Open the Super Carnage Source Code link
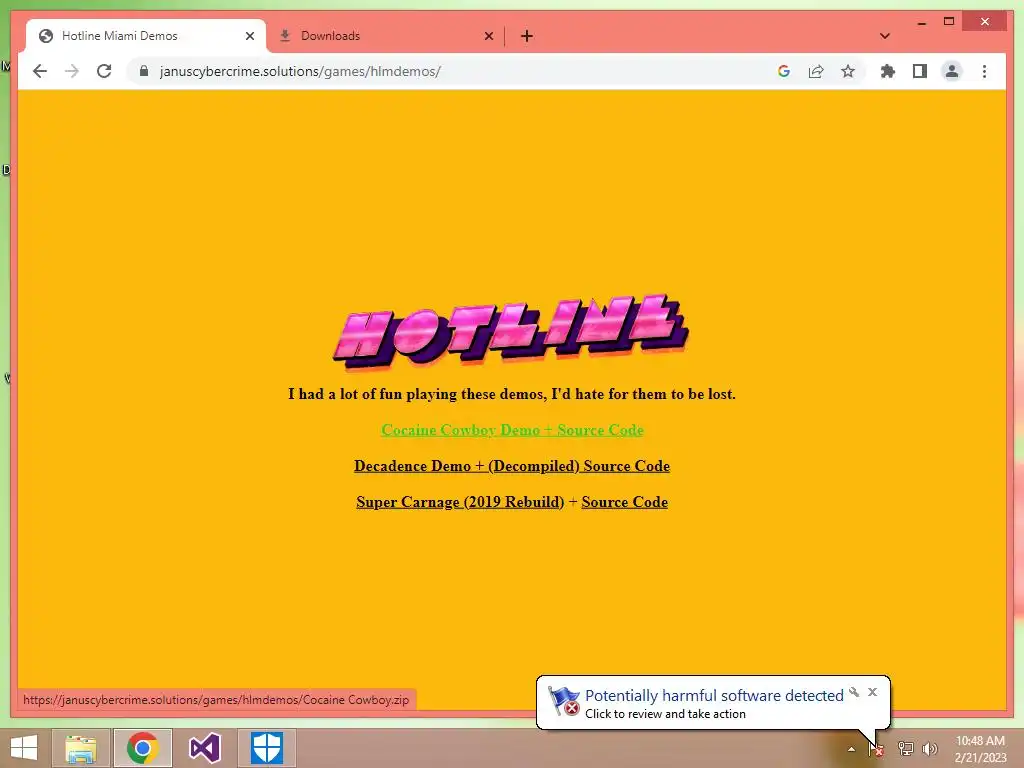 pos(624,502)
